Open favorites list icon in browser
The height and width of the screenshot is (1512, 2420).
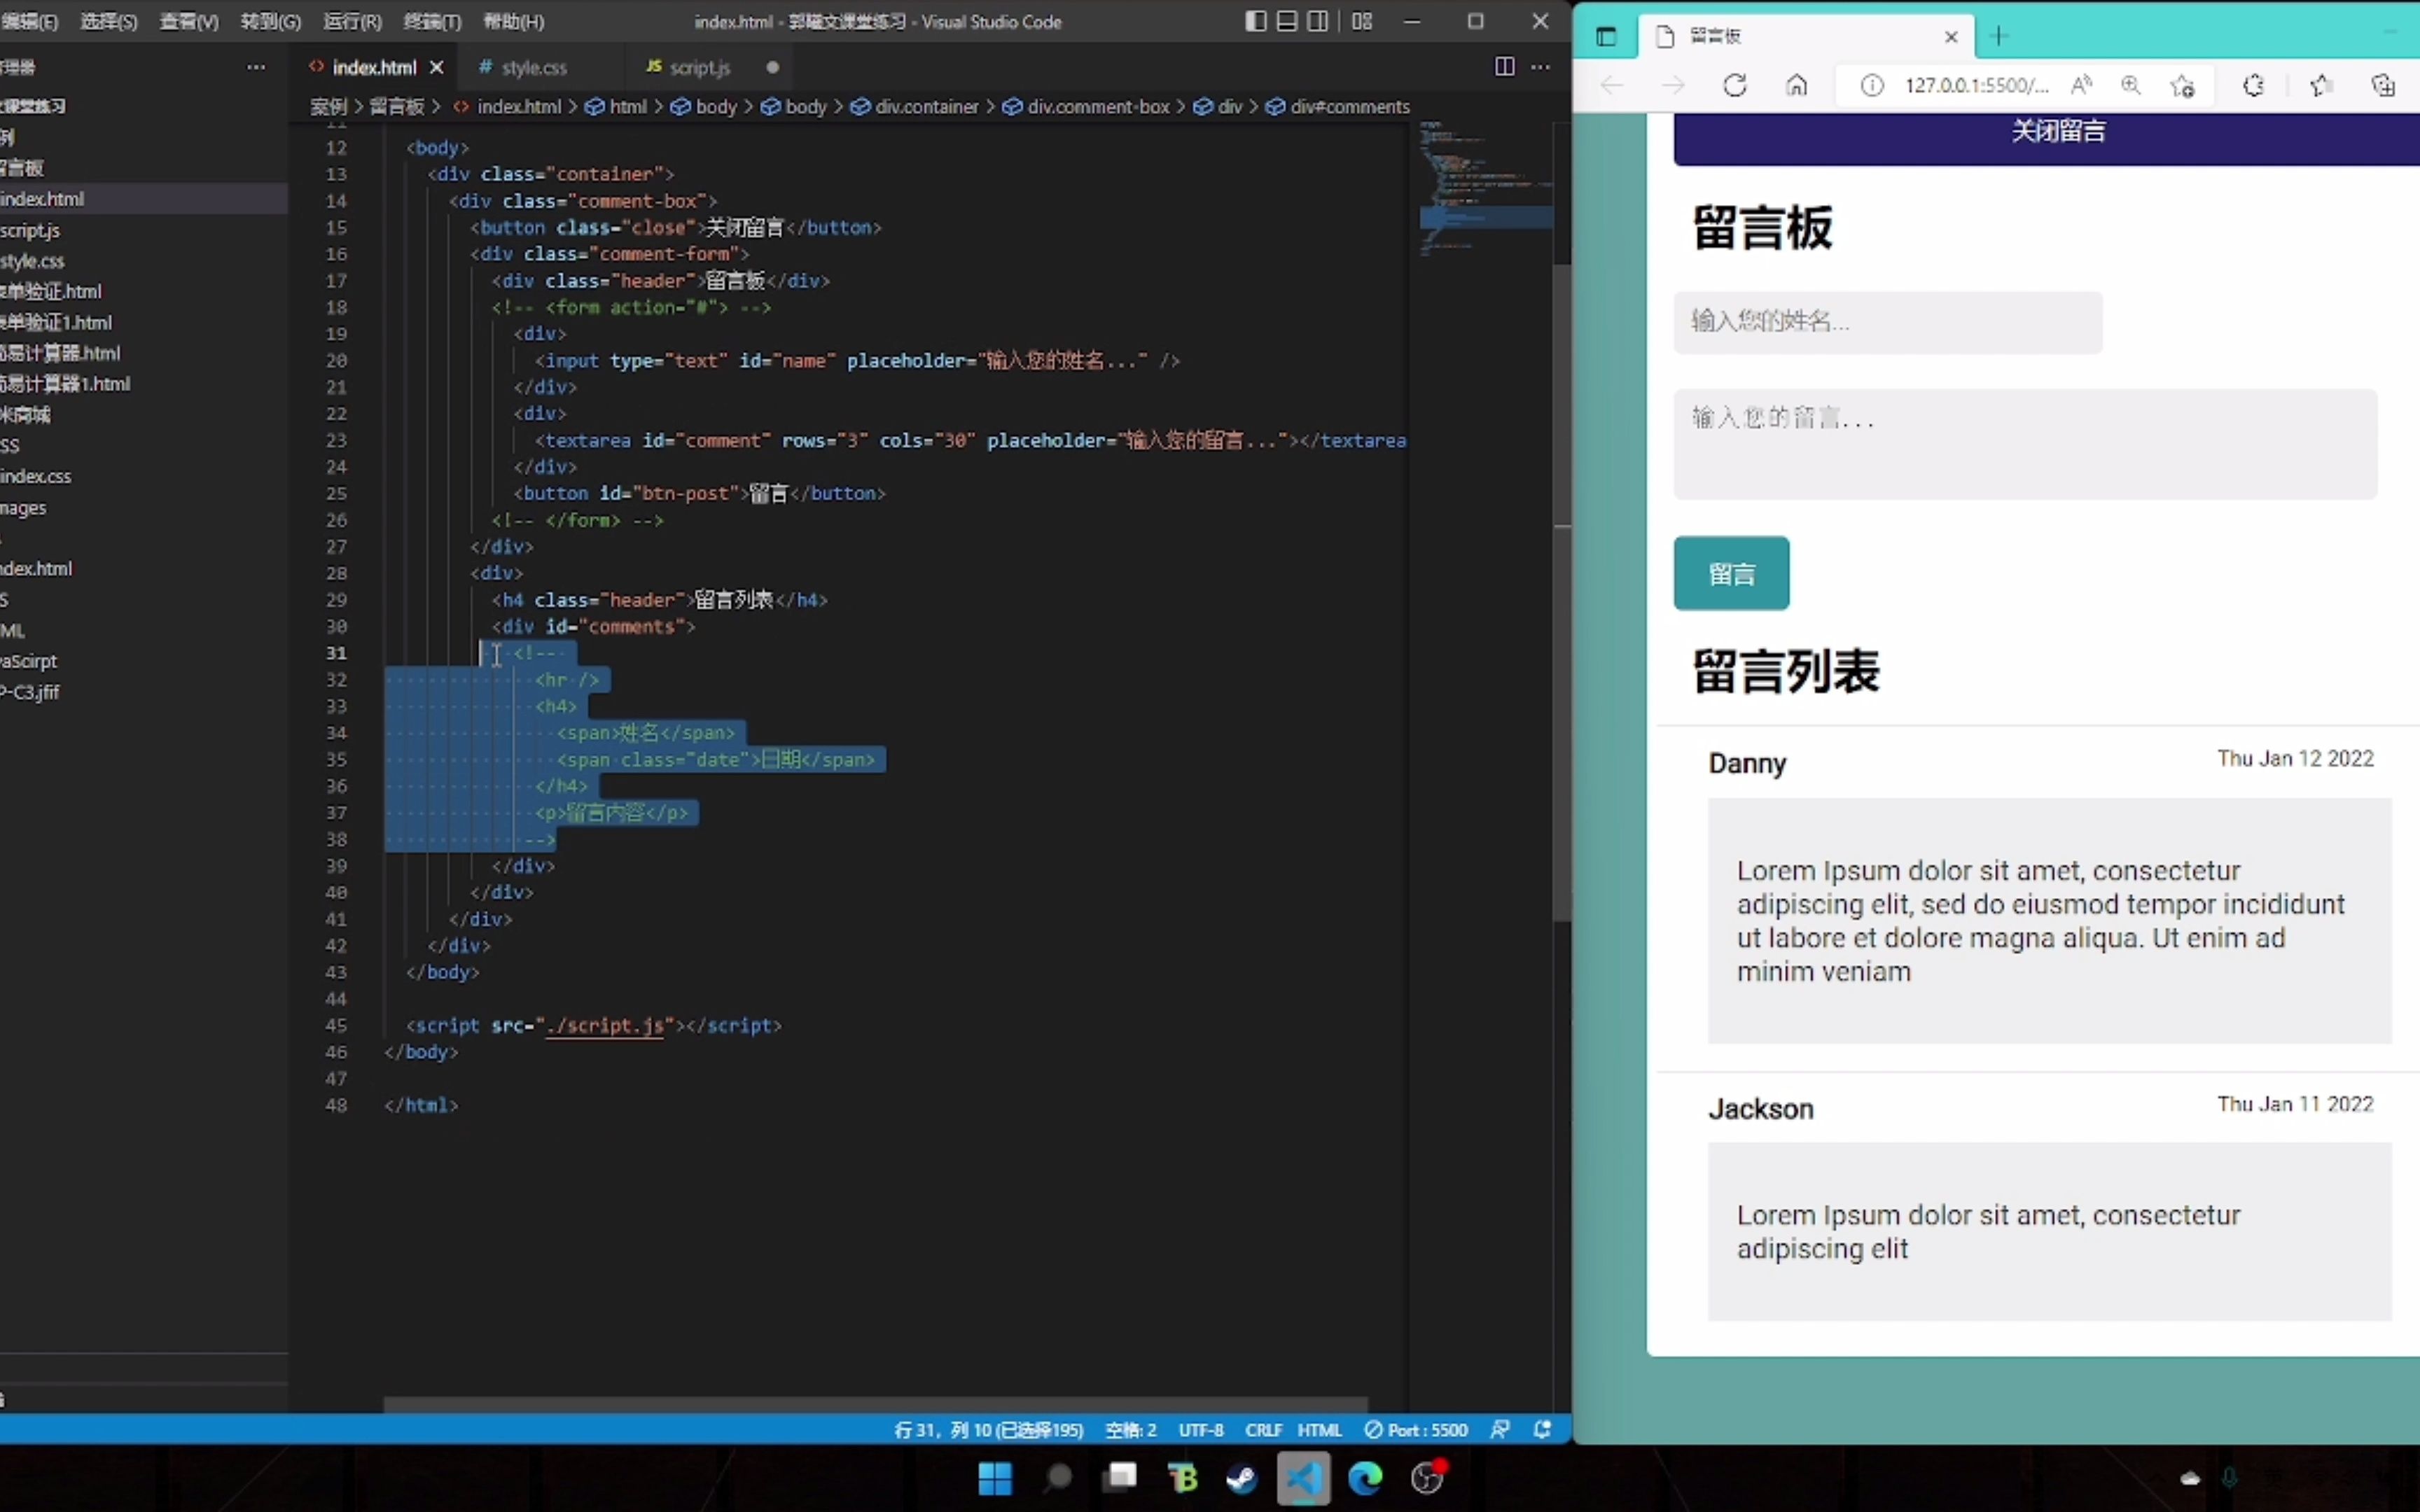pyautogui.click(x=2321, y=86)
